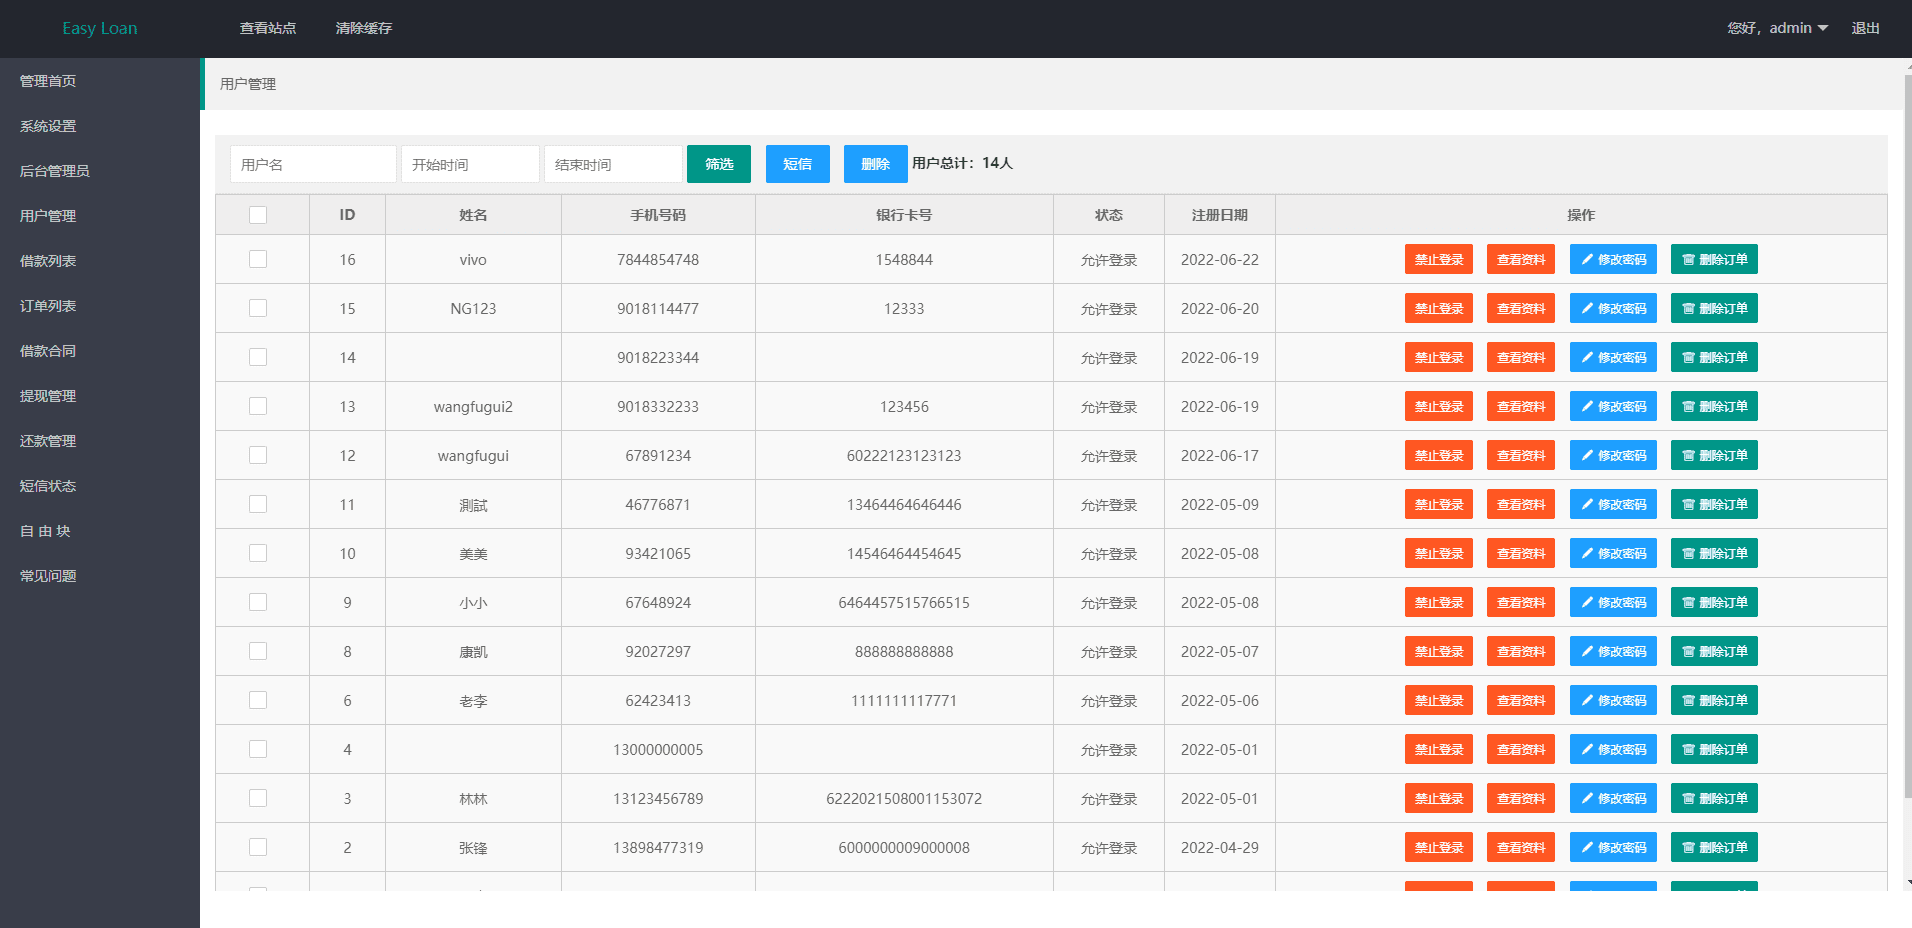Open the 结束时间 date picker field
Image resolution: width=1912 pixels, height=928 pixels.
point(613,164)
